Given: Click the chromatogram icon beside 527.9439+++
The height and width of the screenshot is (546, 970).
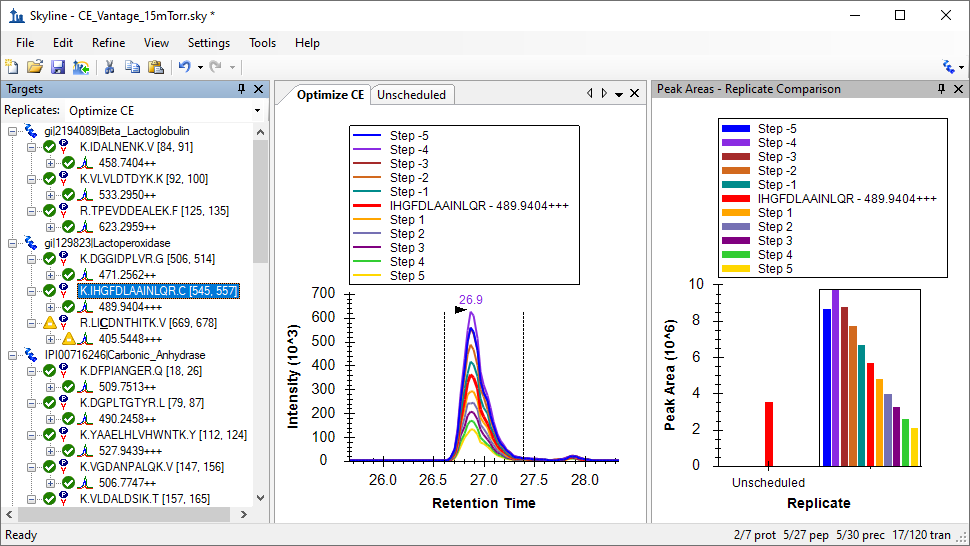Looking at the screenshot, I should coord(85,451).
